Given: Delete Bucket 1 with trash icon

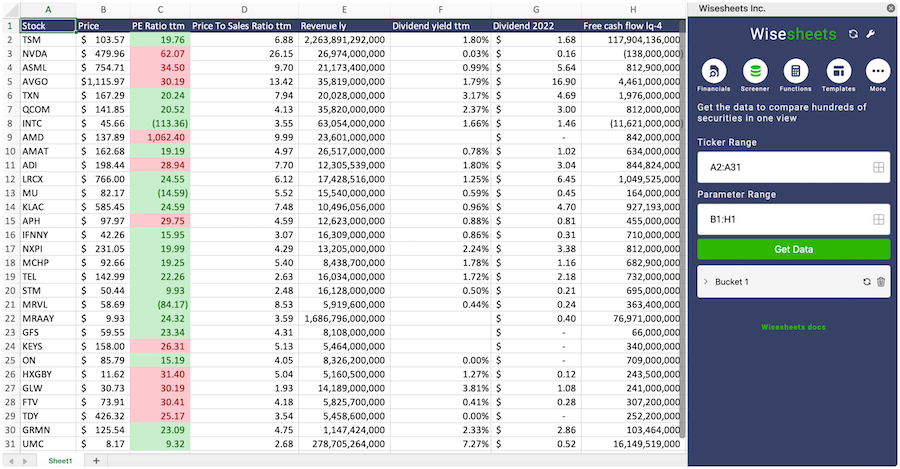Looking at the screenshot, I should point(881,282).
